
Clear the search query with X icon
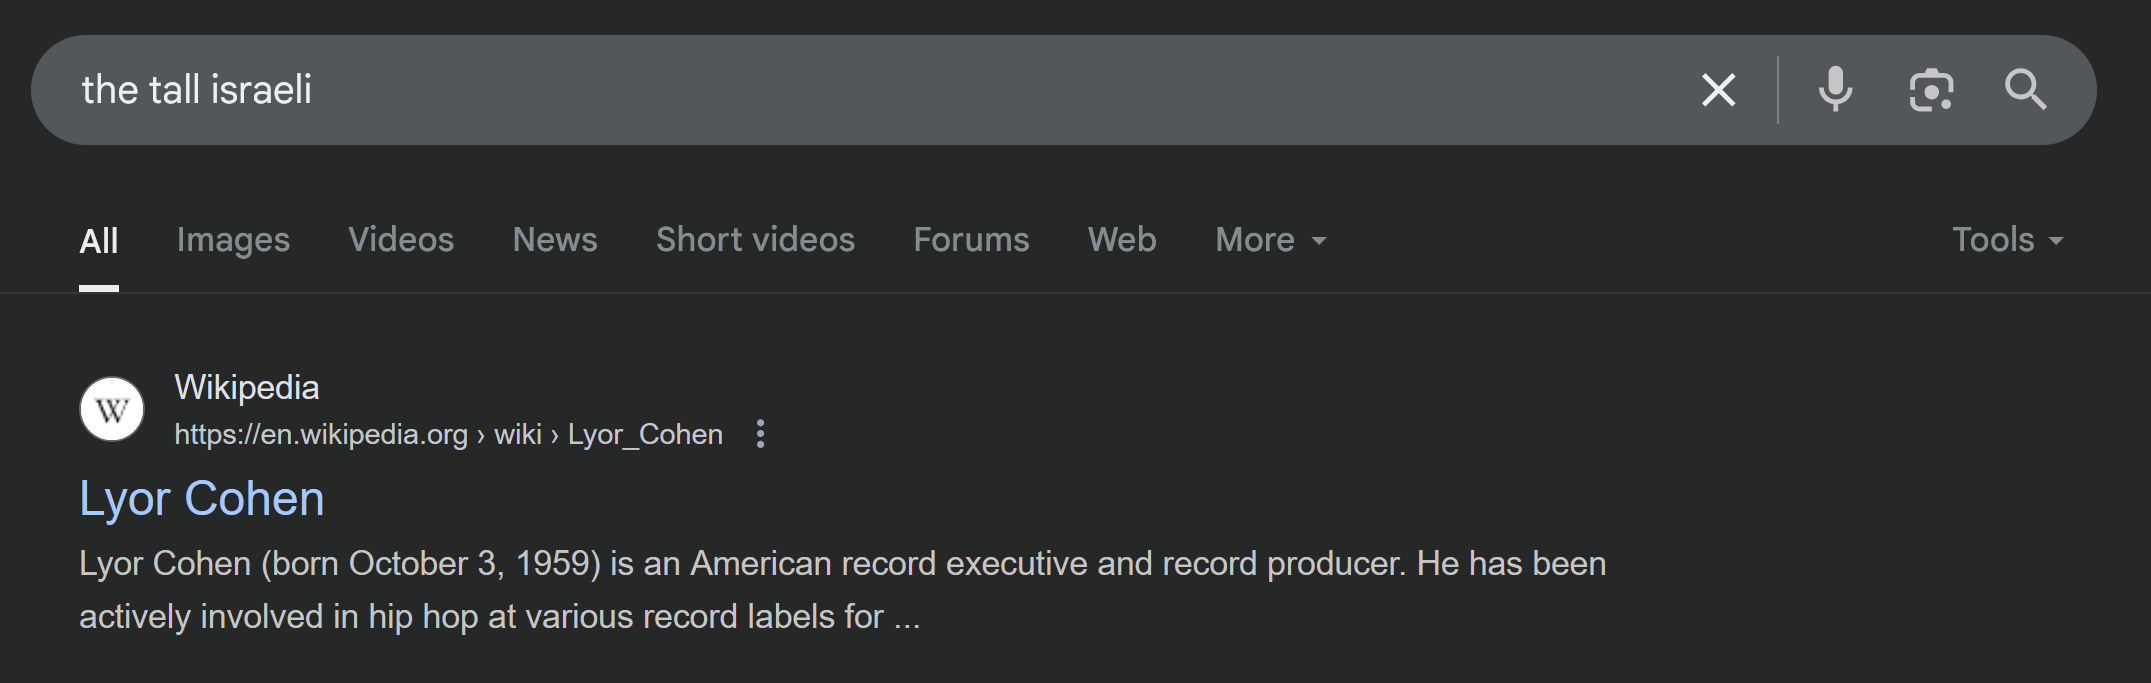coord(1718,90)
